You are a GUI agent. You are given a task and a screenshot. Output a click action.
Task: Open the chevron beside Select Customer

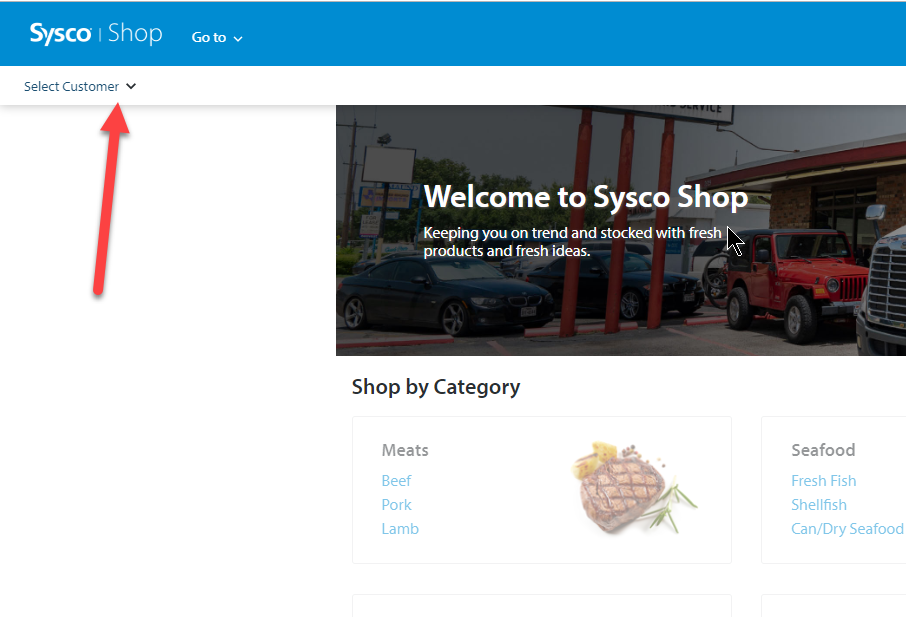[131, 86]
